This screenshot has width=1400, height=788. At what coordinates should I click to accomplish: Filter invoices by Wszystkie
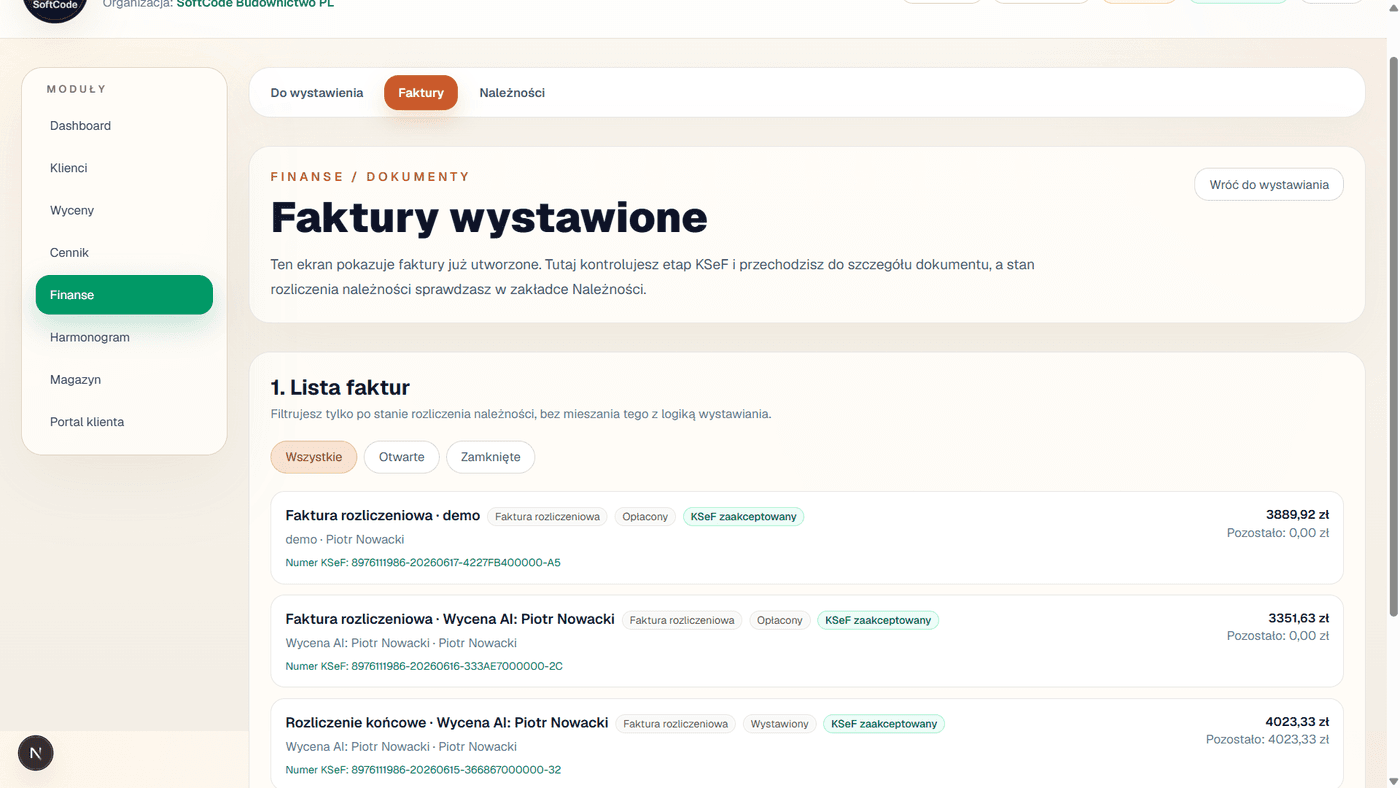click(314, 457)
